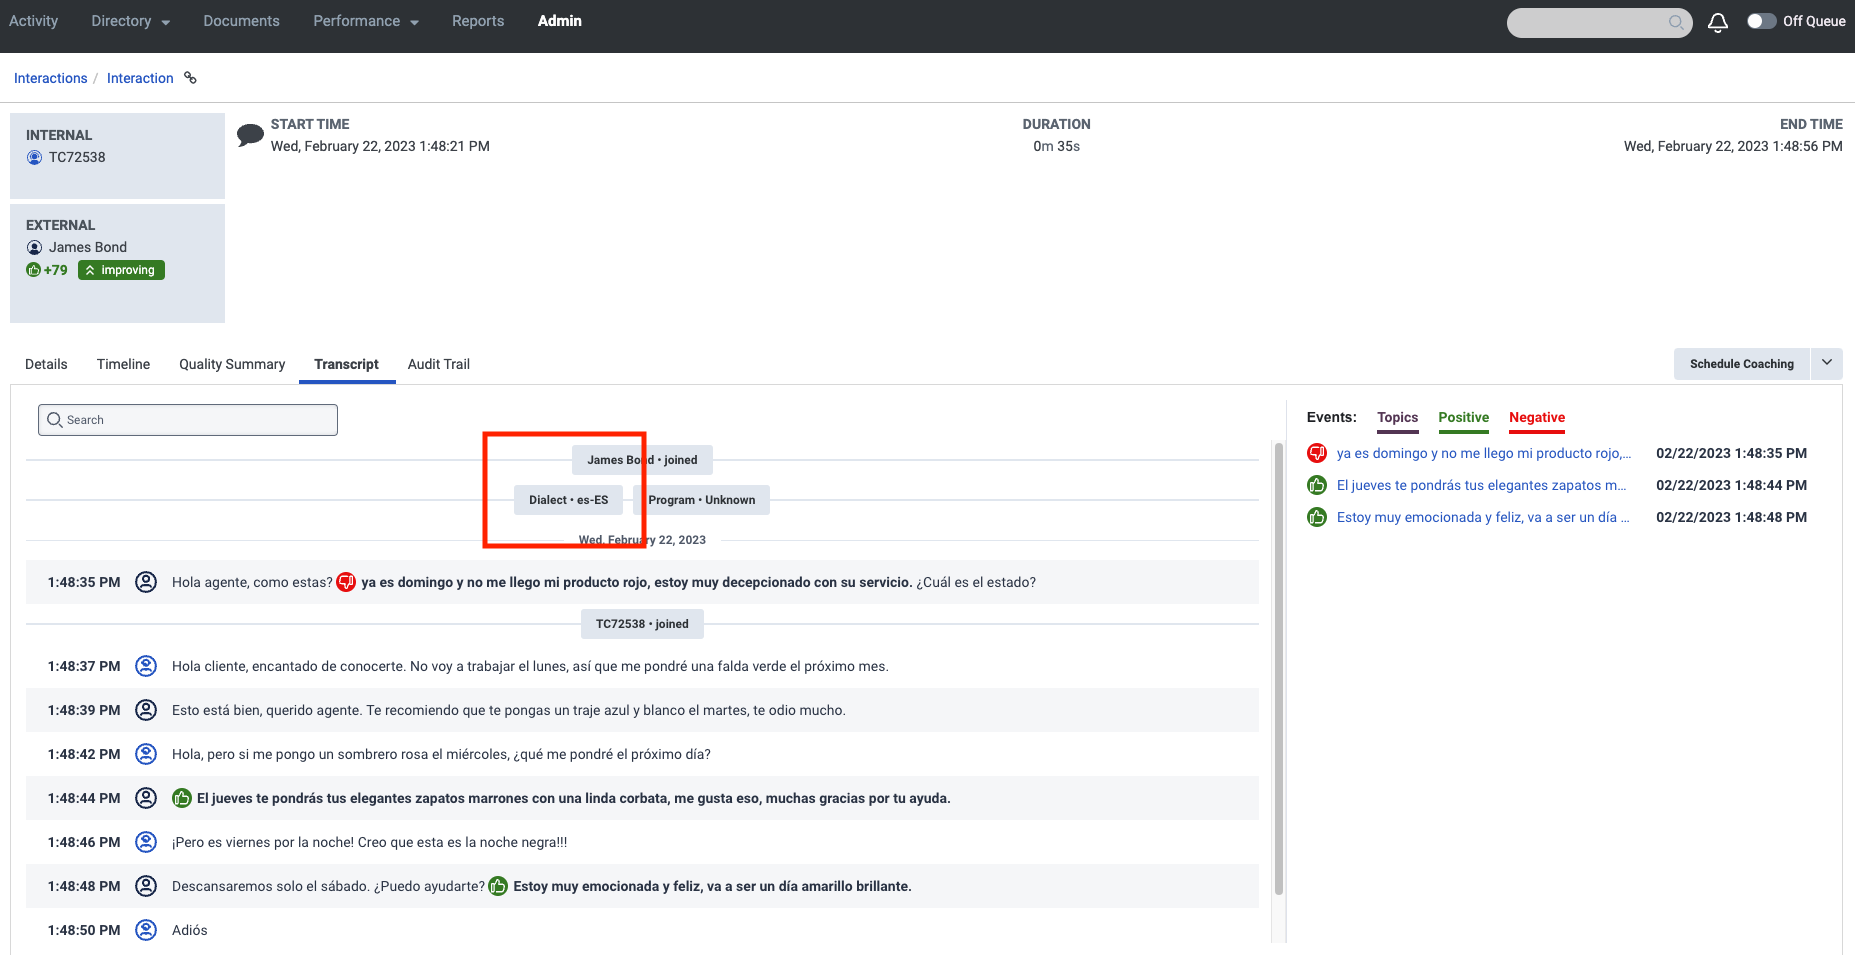Click the +79 sentiment score icon

33,269
